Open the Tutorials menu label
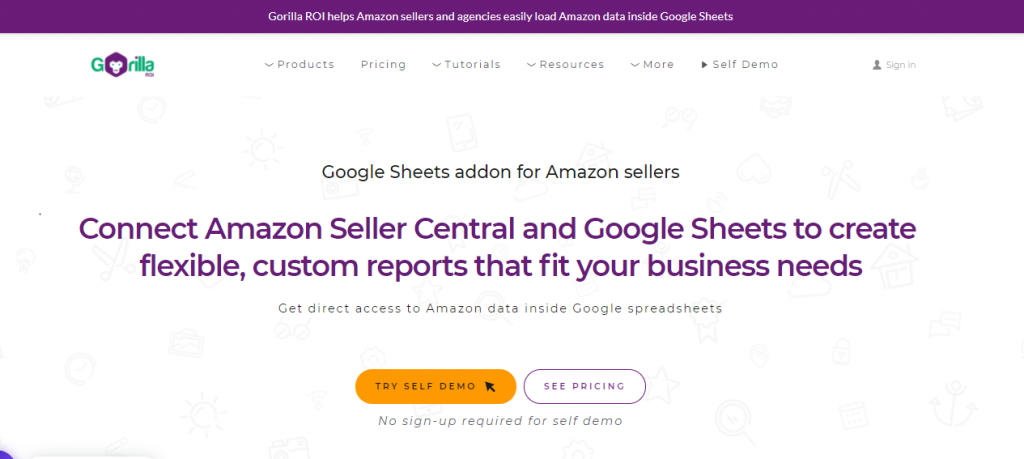The height and width of the screenshot is (459, 1024). (x=472, y=65)
